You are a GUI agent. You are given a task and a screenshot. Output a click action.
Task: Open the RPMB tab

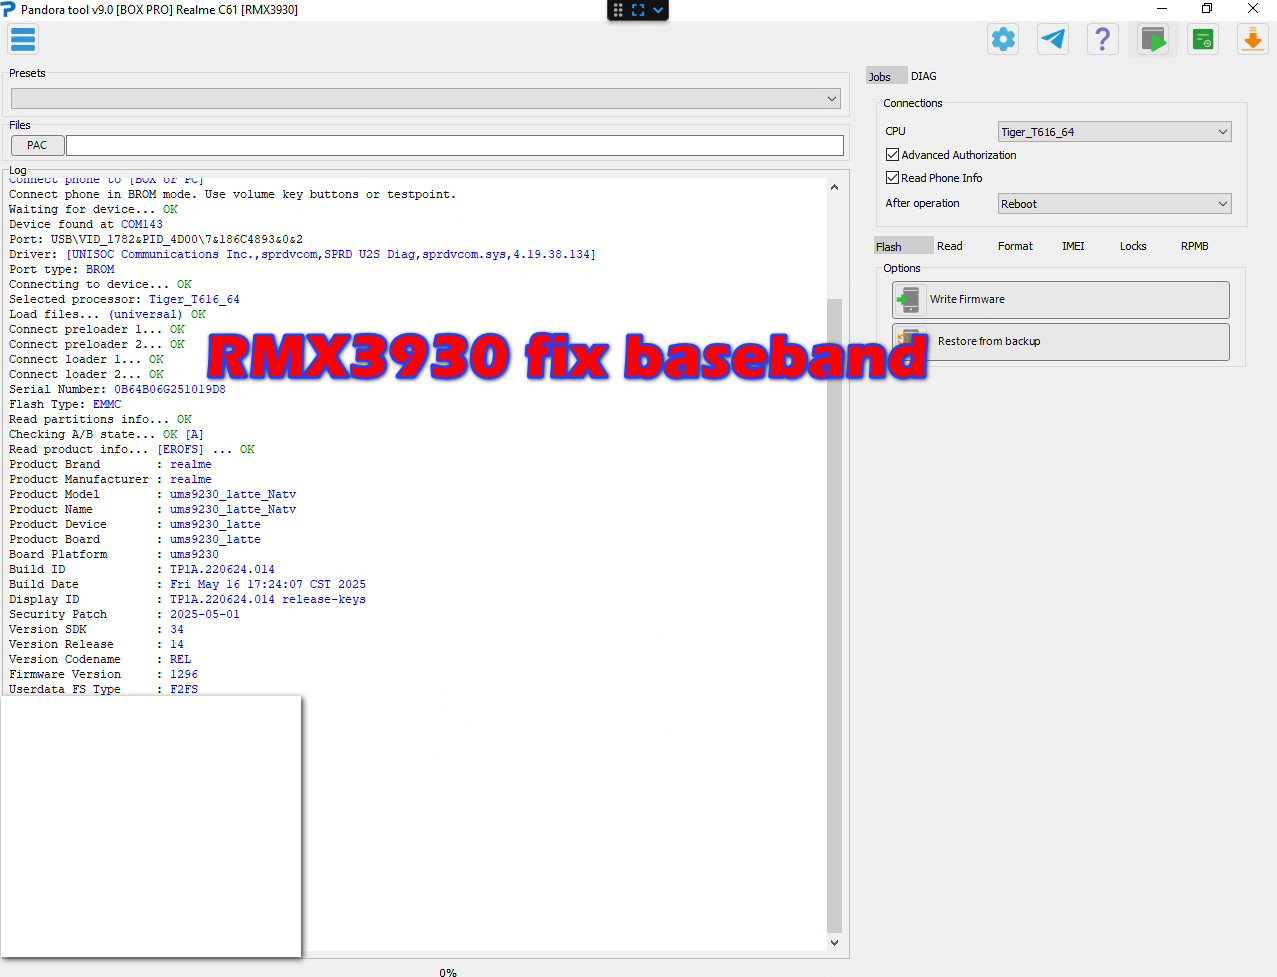point(1194,246)
